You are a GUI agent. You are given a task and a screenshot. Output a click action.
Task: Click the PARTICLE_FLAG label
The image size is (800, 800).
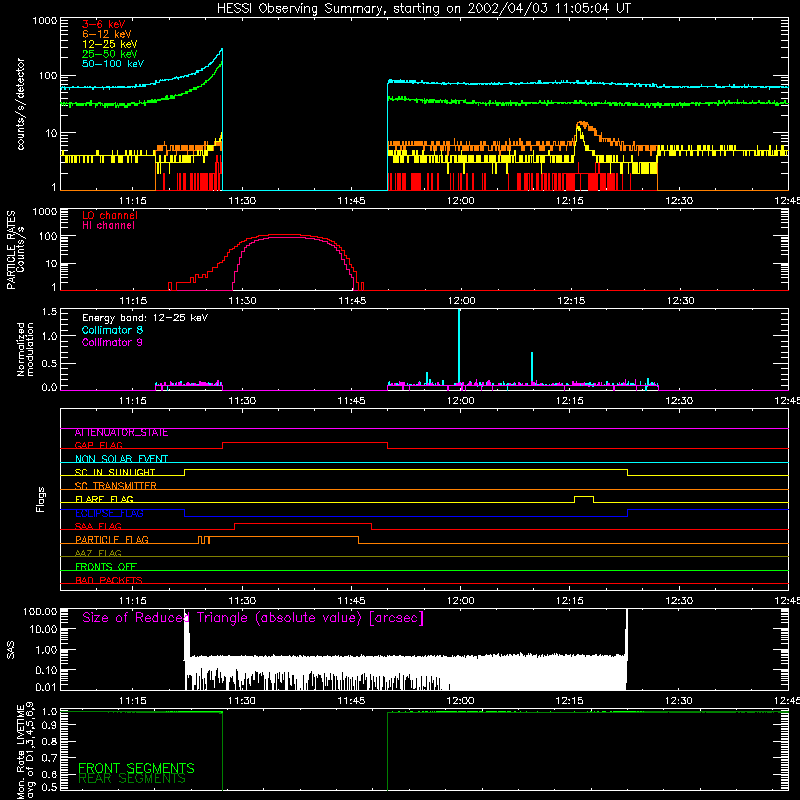click(112, 540)
